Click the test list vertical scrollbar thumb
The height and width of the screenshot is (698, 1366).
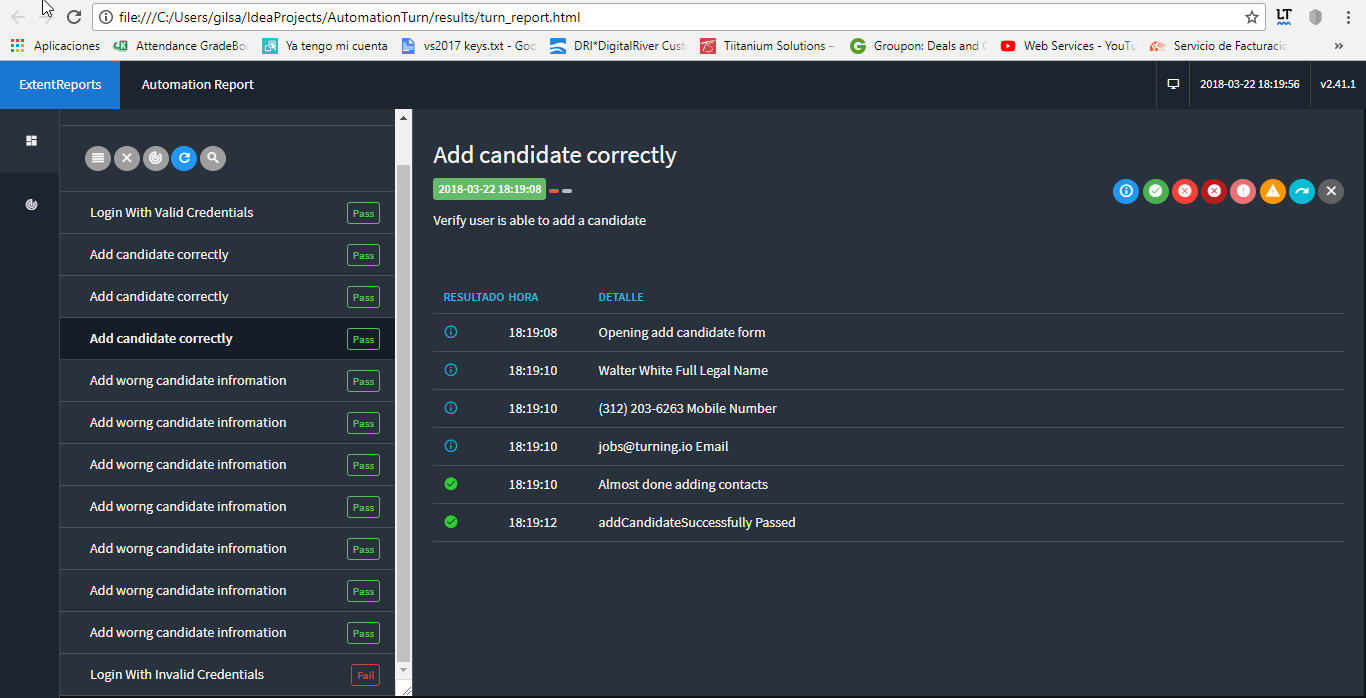(x=404, y=413)
